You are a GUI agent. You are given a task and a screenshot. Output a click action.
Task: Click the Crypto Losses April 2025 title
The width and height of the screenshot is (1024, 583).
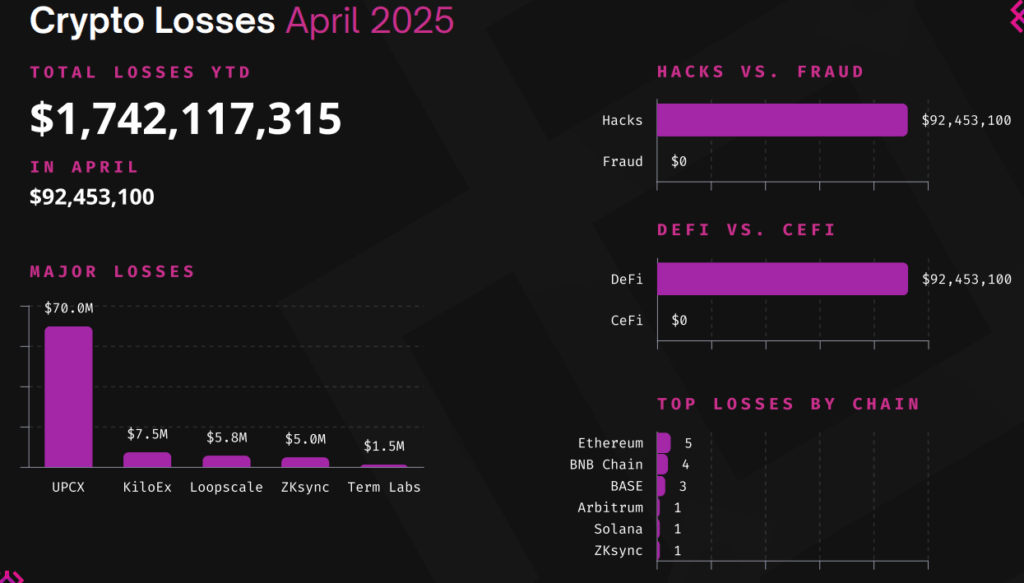241,20
